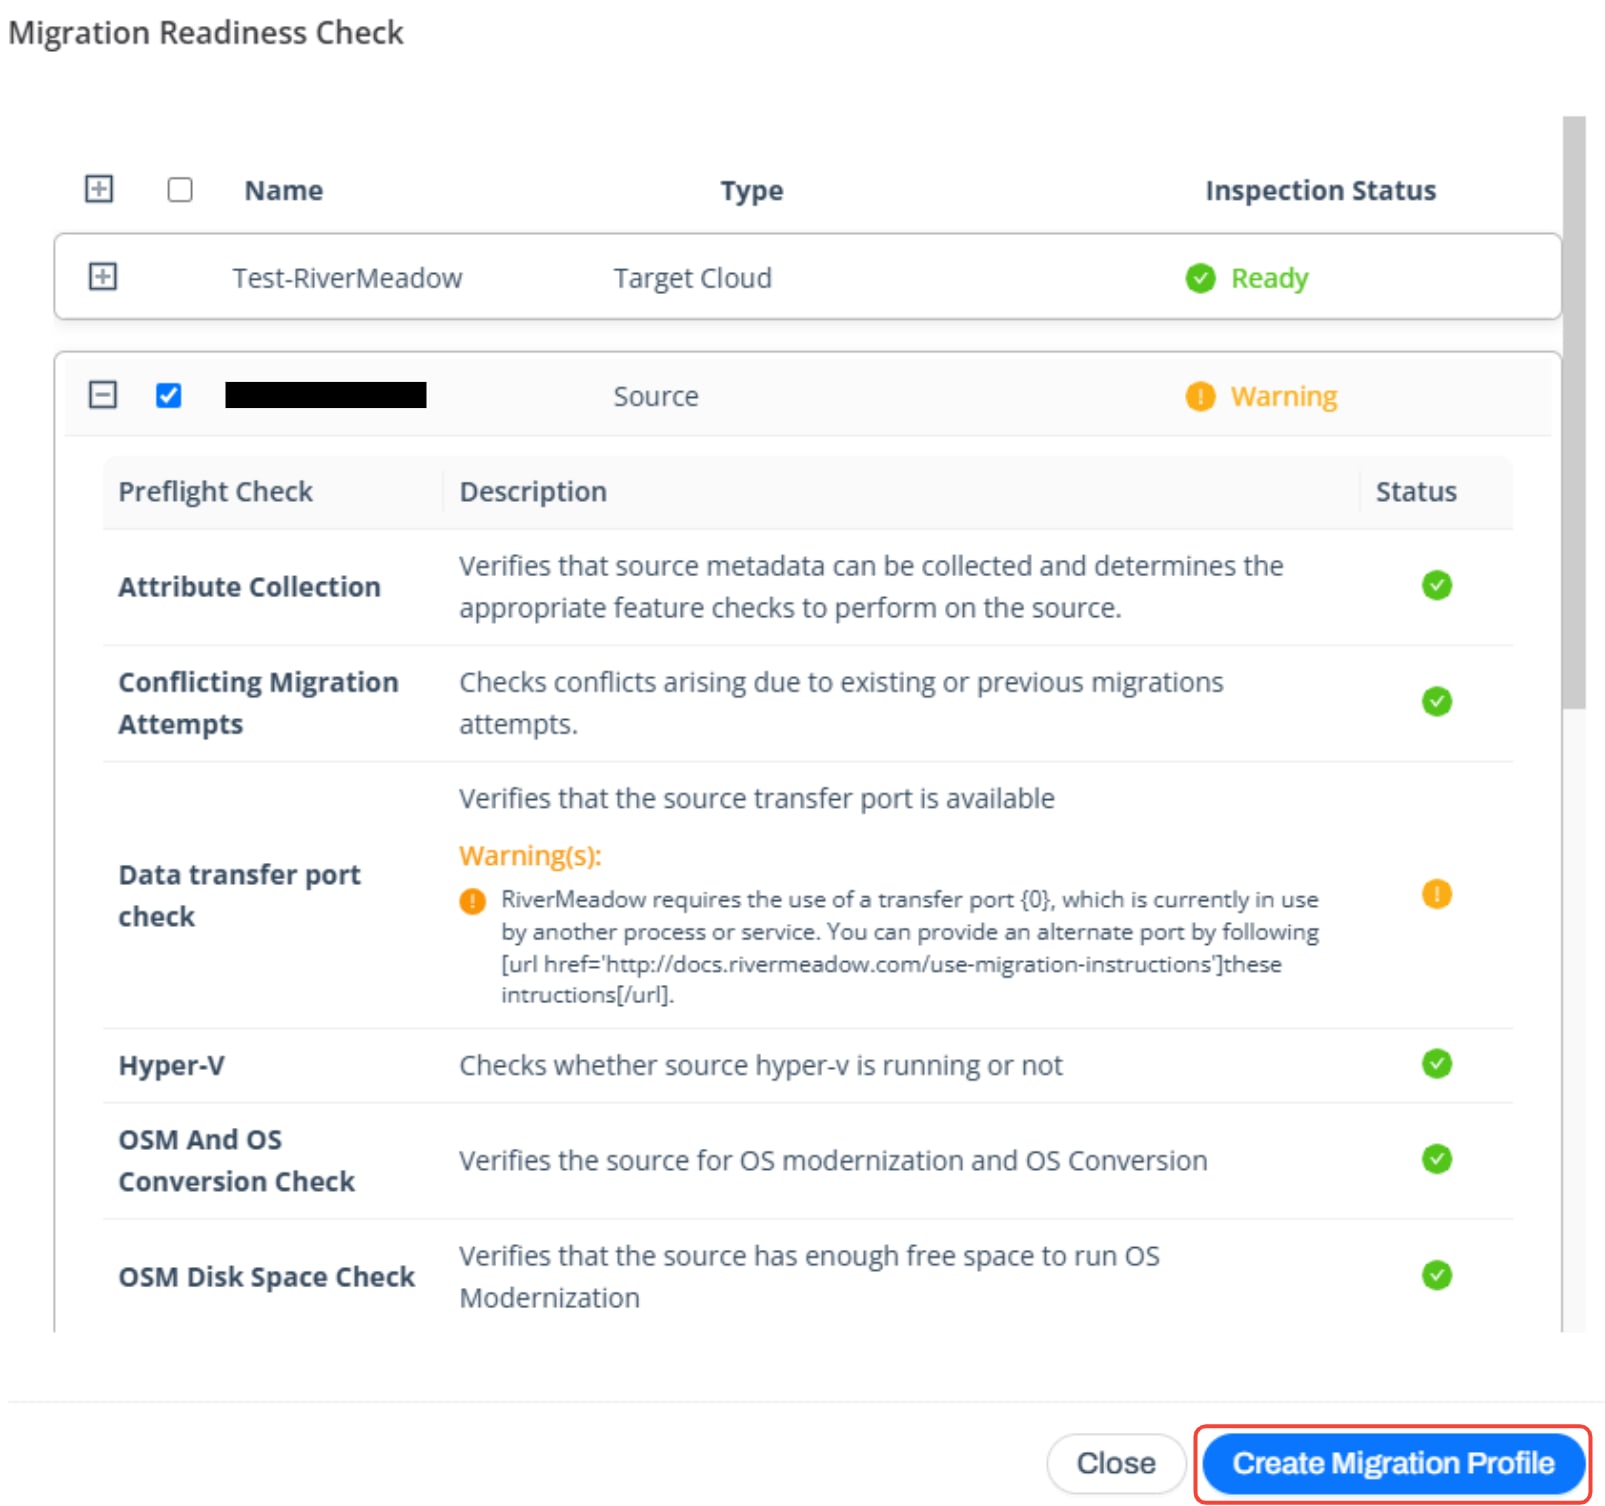1605x1506 pixels.
Task: Click the Hyper-V description text
Action: (760, 1065)
